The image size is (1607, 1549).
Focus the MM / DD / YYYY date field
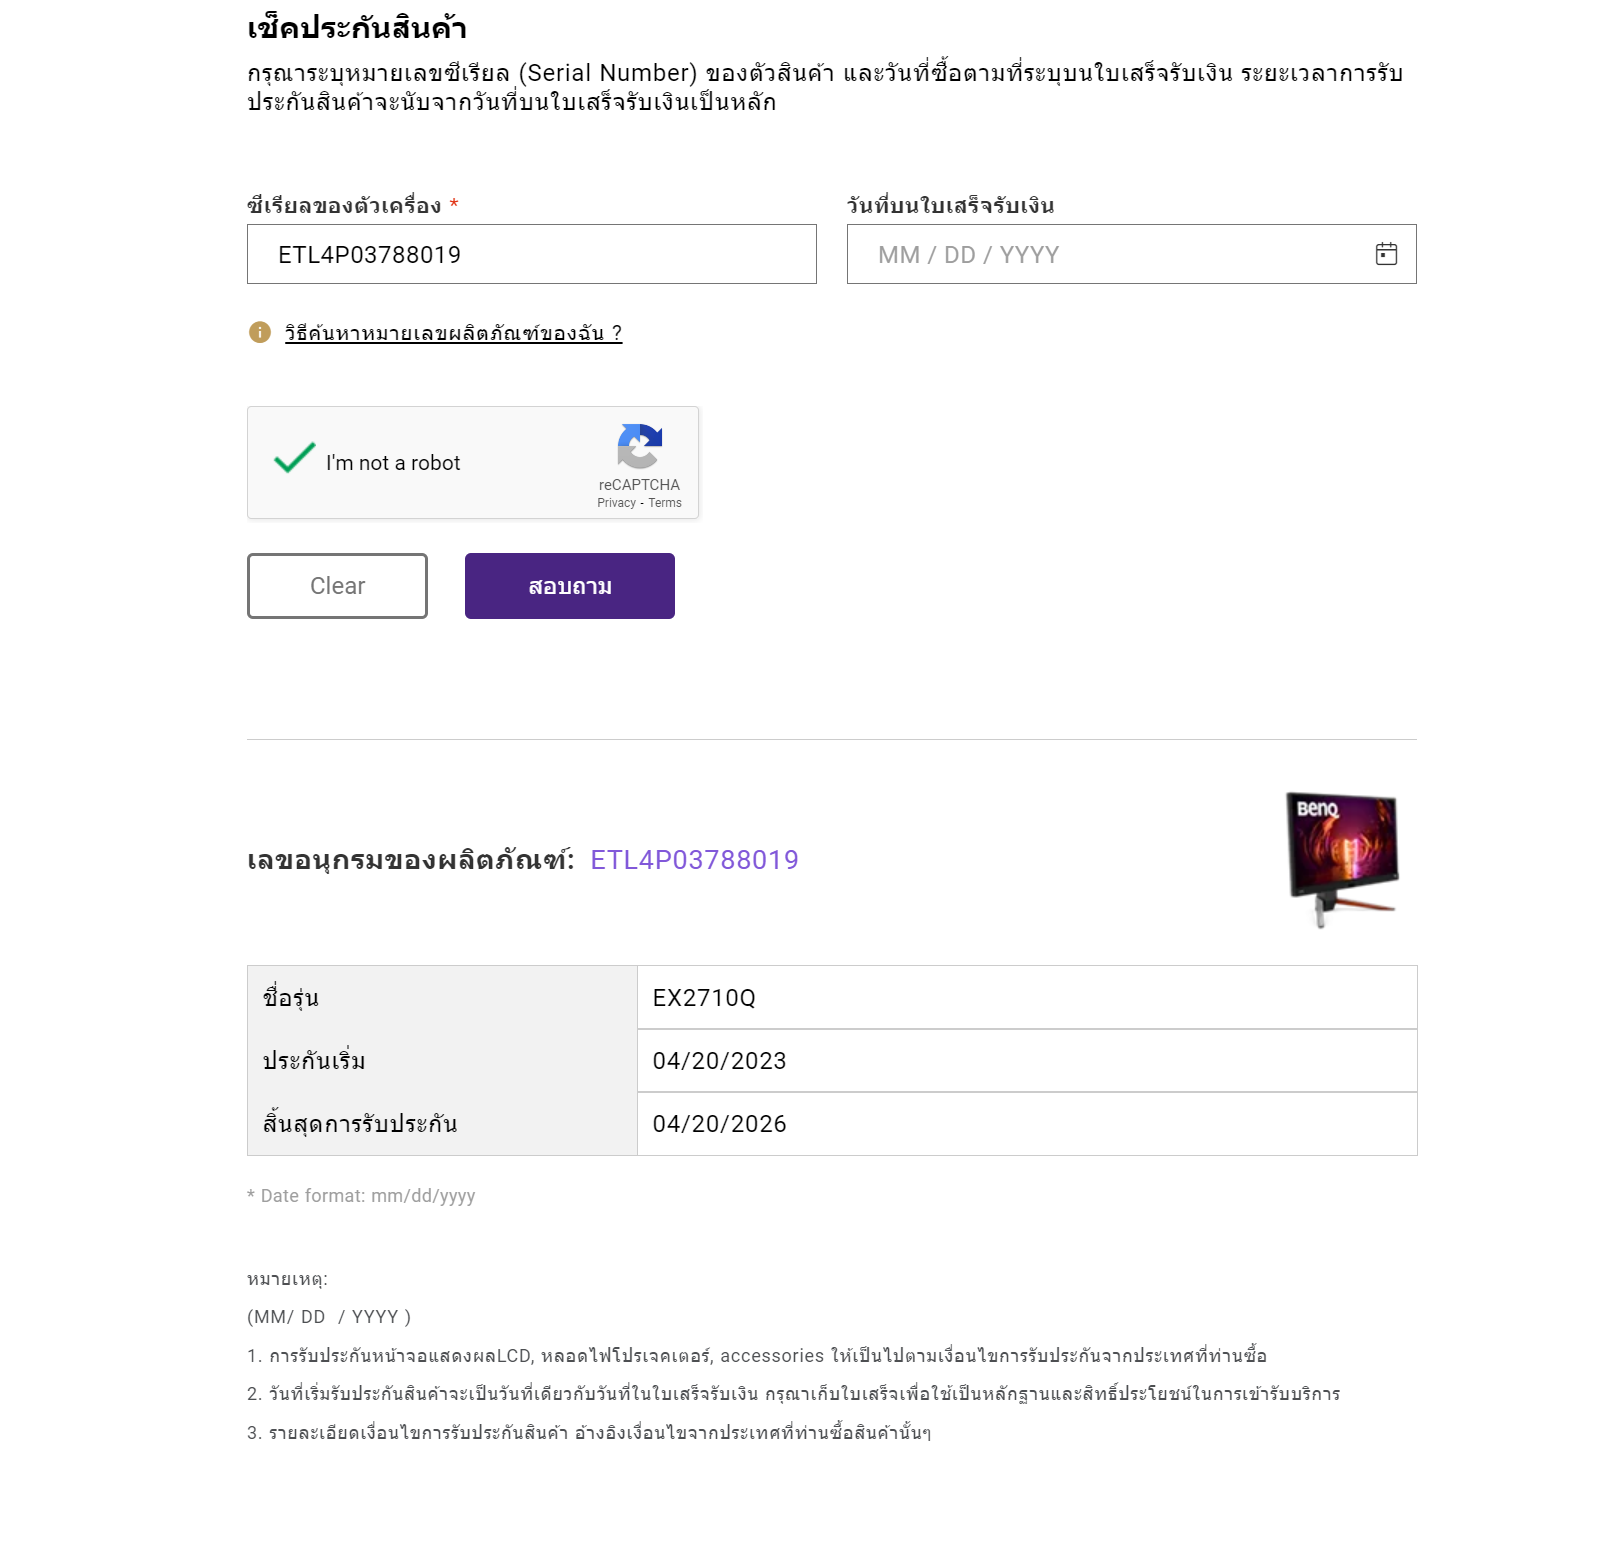[1132, 254]
